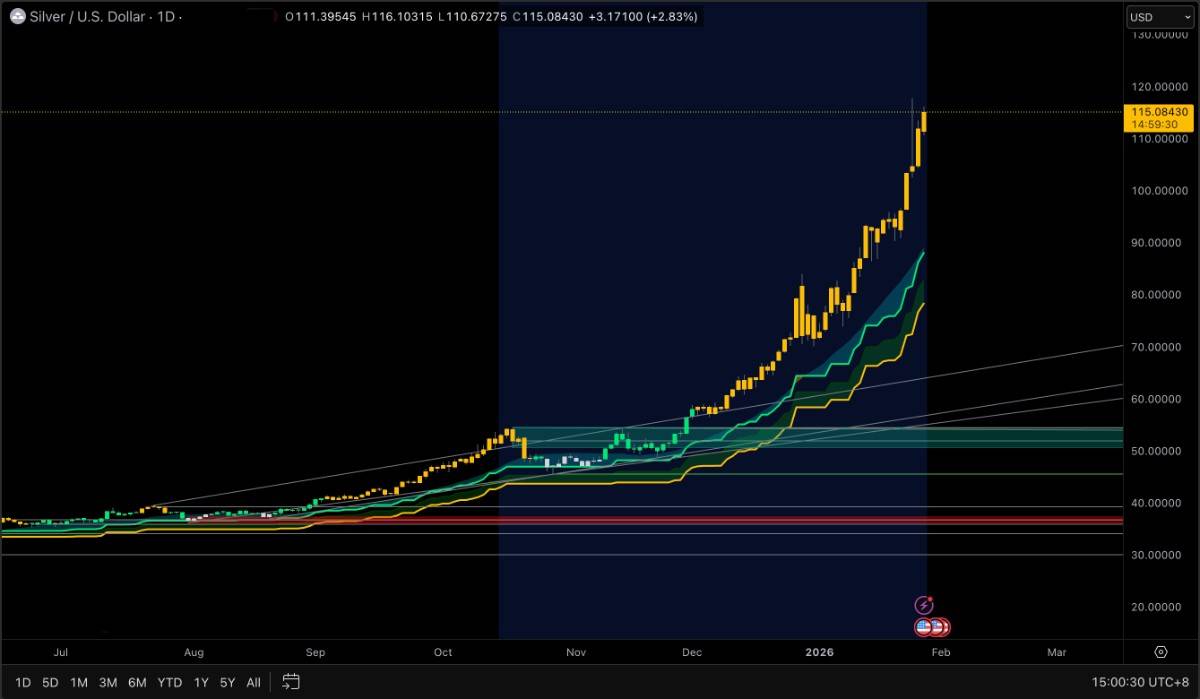This screenshot has height=699, width=1200.
Task: Set chart range to 1Y
Action: pos(201,683)
